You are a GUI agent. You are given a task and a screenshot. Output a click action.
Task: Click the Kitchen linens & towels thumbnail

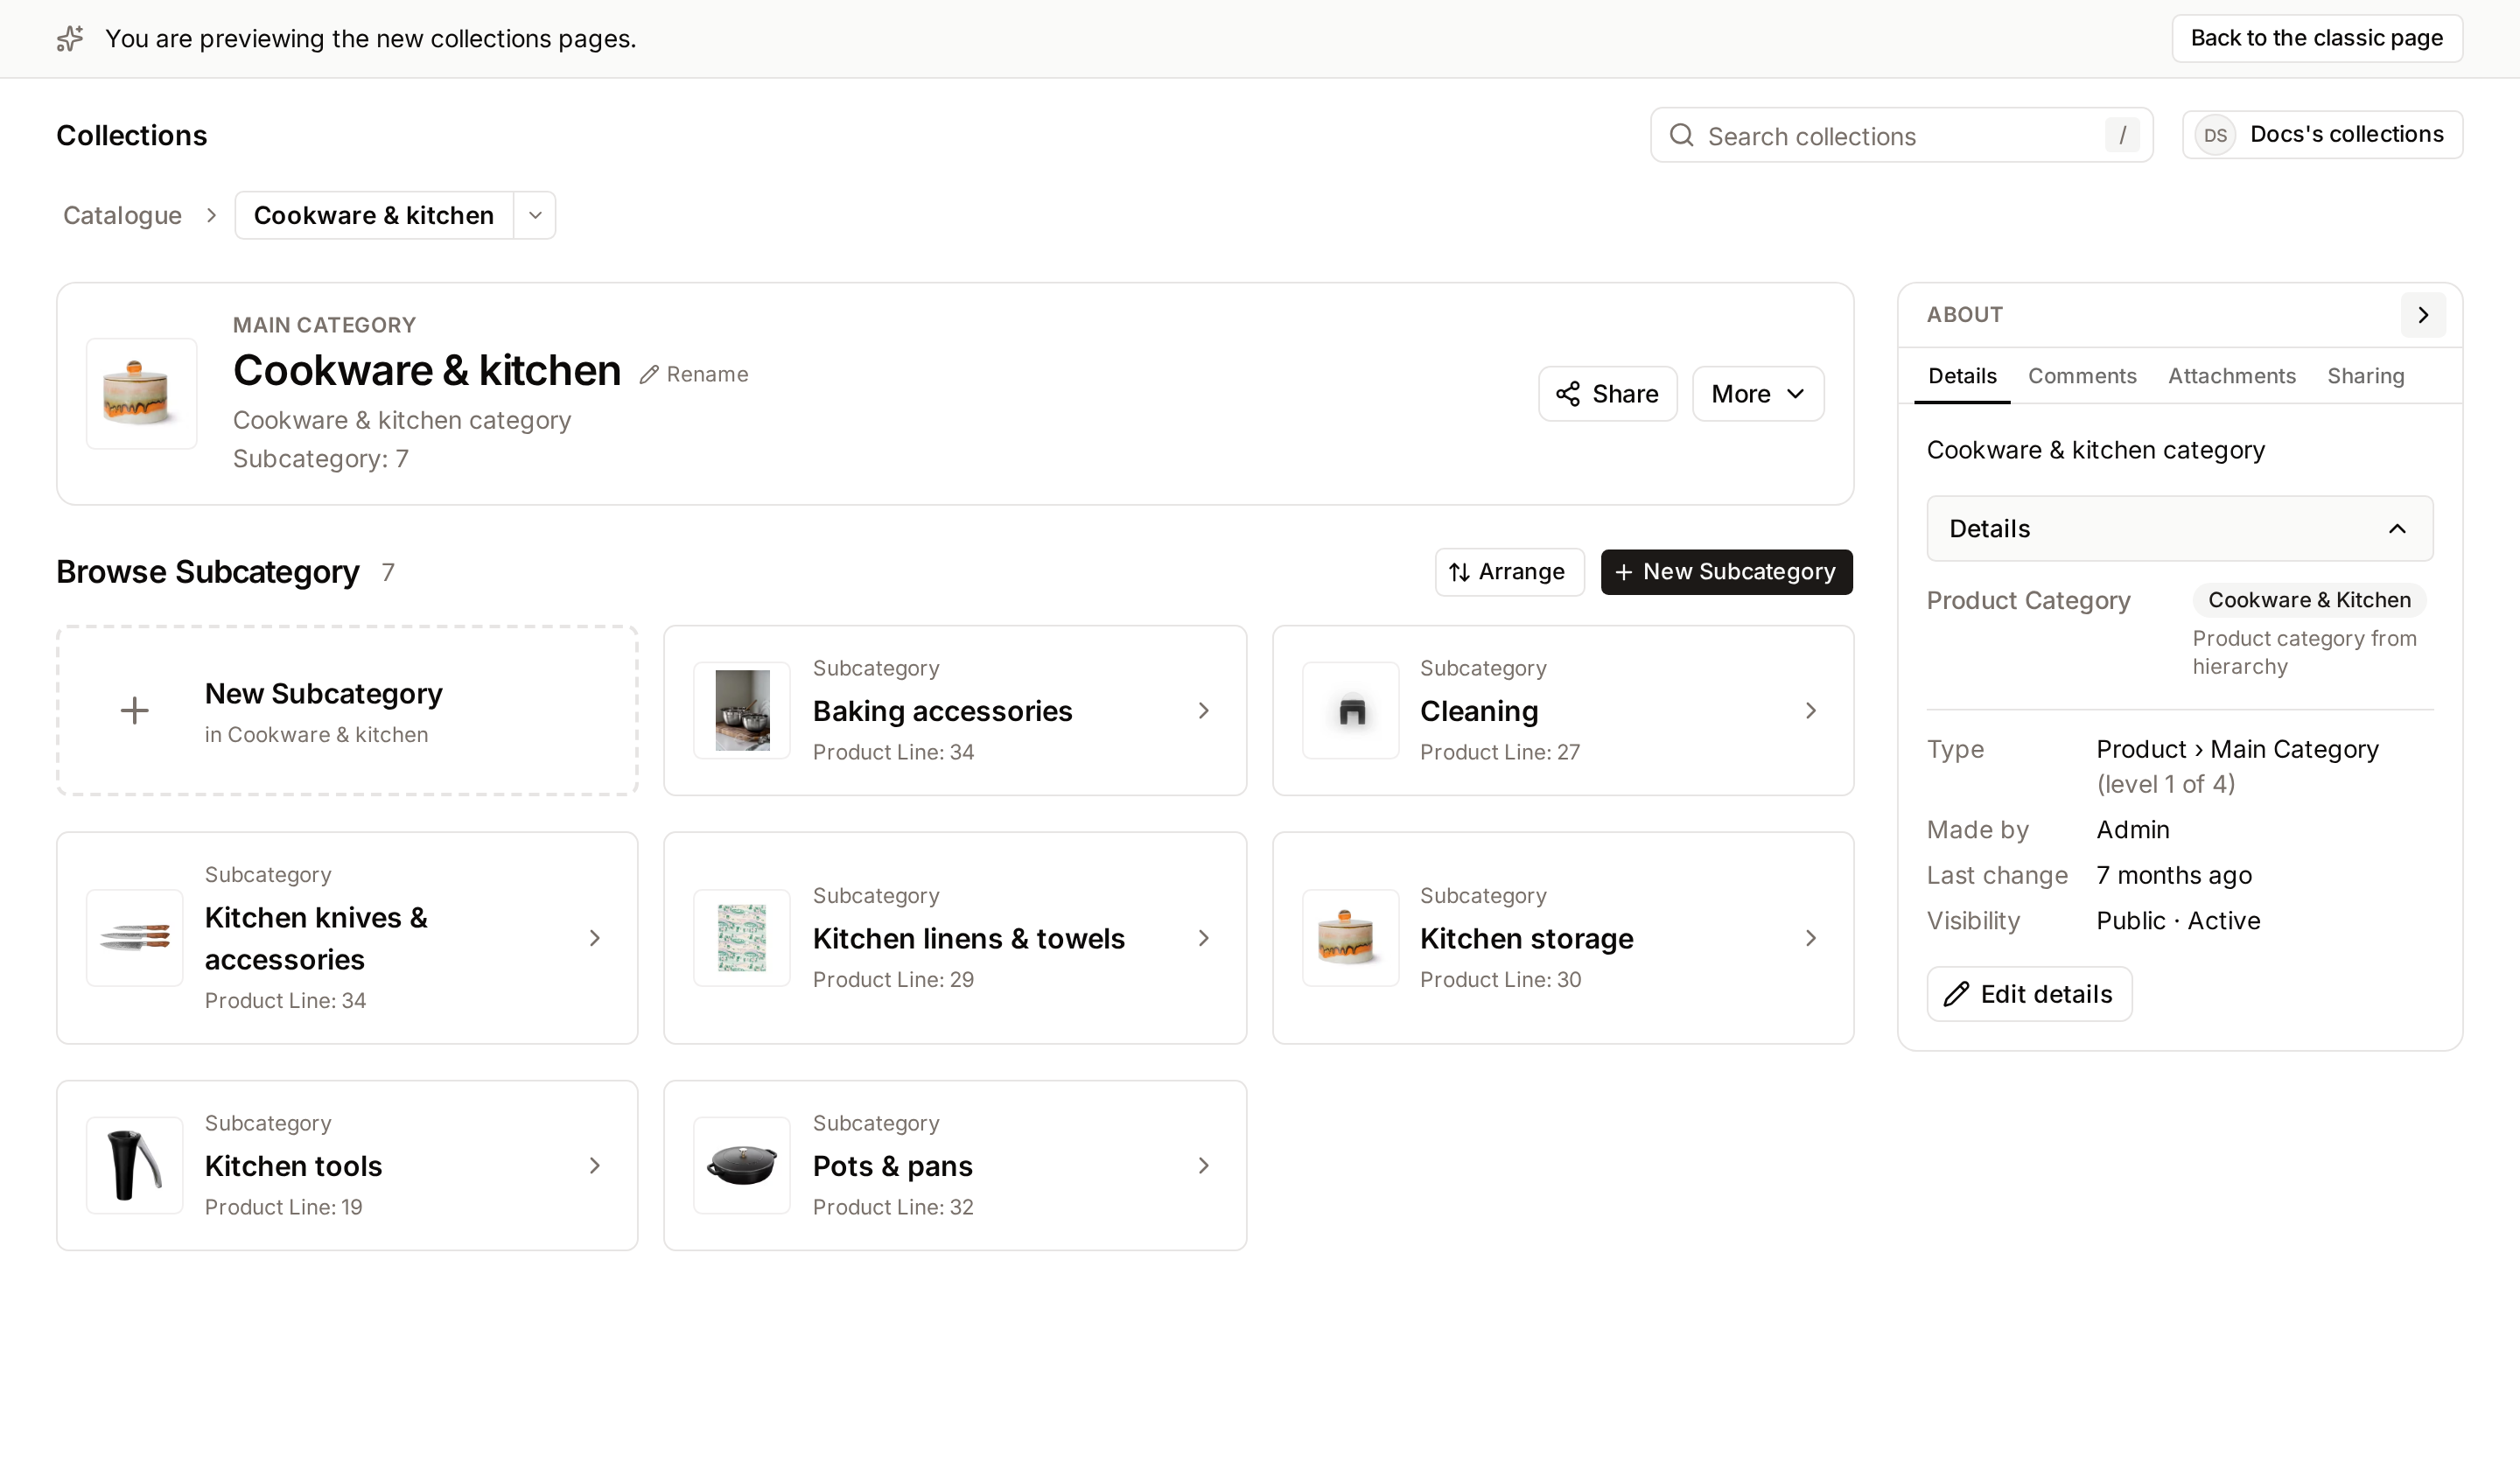click(742, 938)
